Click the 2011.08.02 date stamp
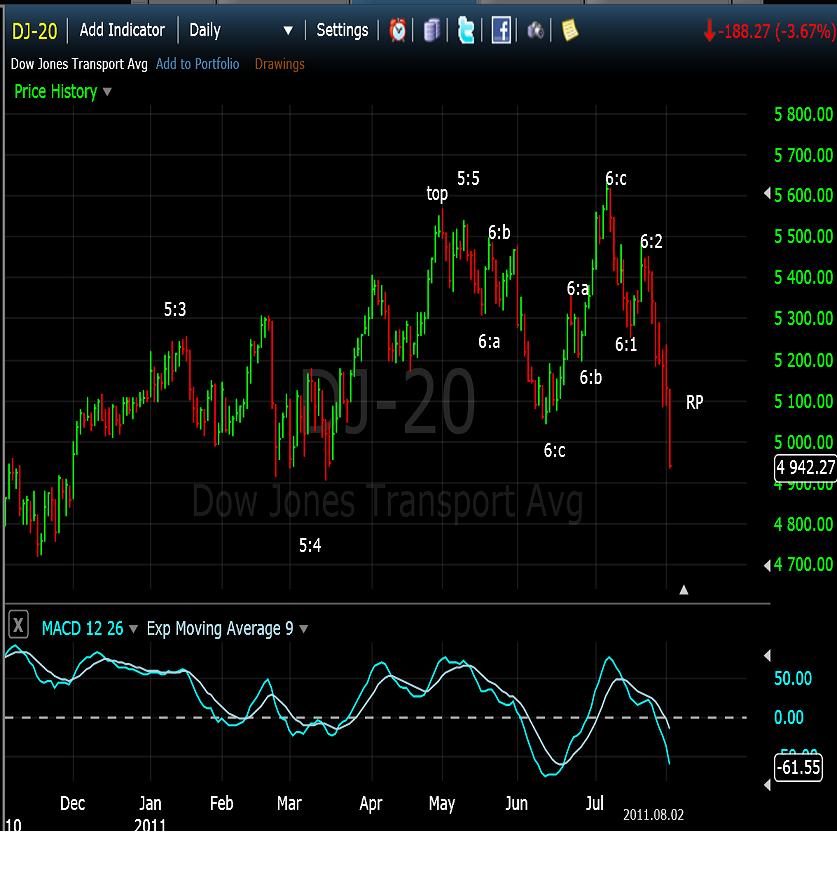This screenshot has width=837, height=877. click(653, 814)
